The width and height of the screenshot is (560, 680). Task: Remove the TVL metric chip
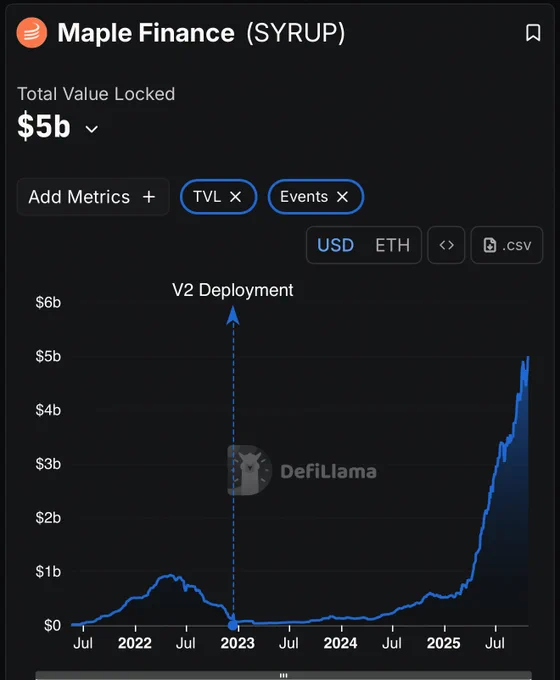(236, 197)
